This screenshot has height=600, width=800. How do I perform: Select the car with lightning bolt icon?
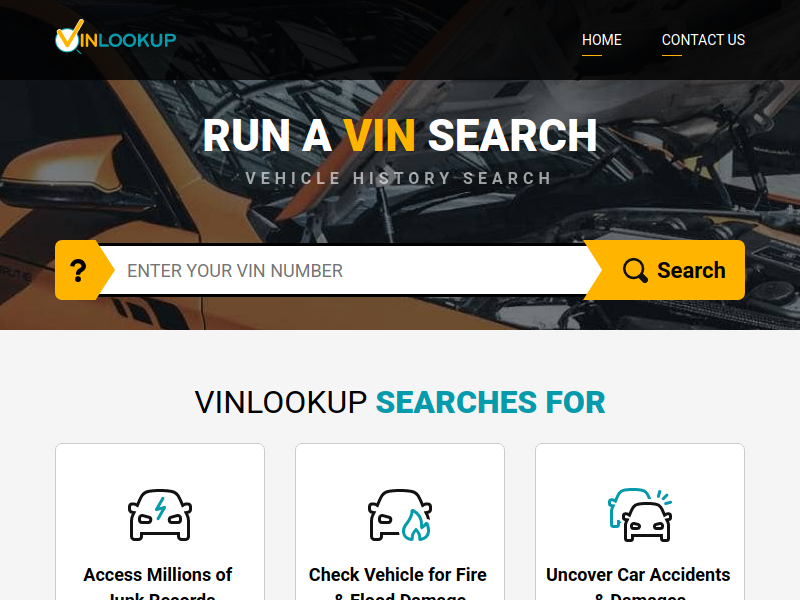tap(160, 515)
